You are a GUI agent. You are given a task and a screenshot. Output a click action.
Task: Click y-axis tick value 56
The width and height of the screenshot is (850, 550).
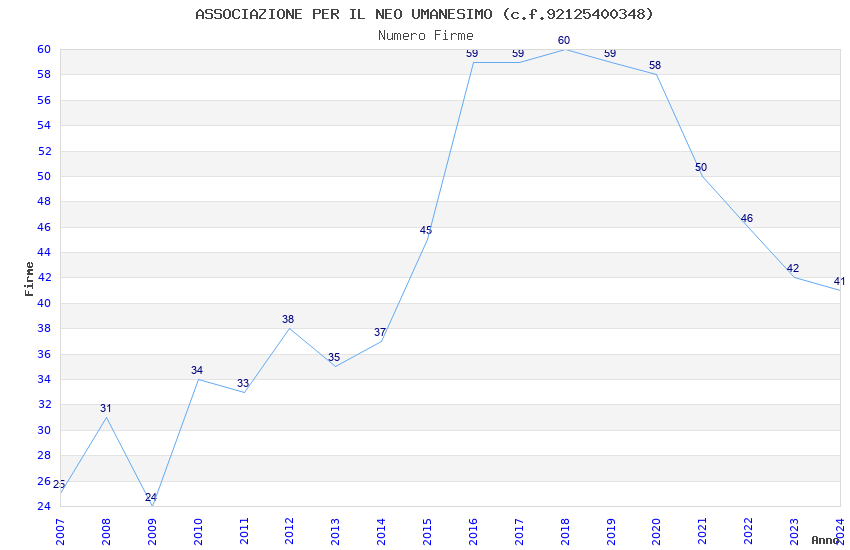(44, 100)
